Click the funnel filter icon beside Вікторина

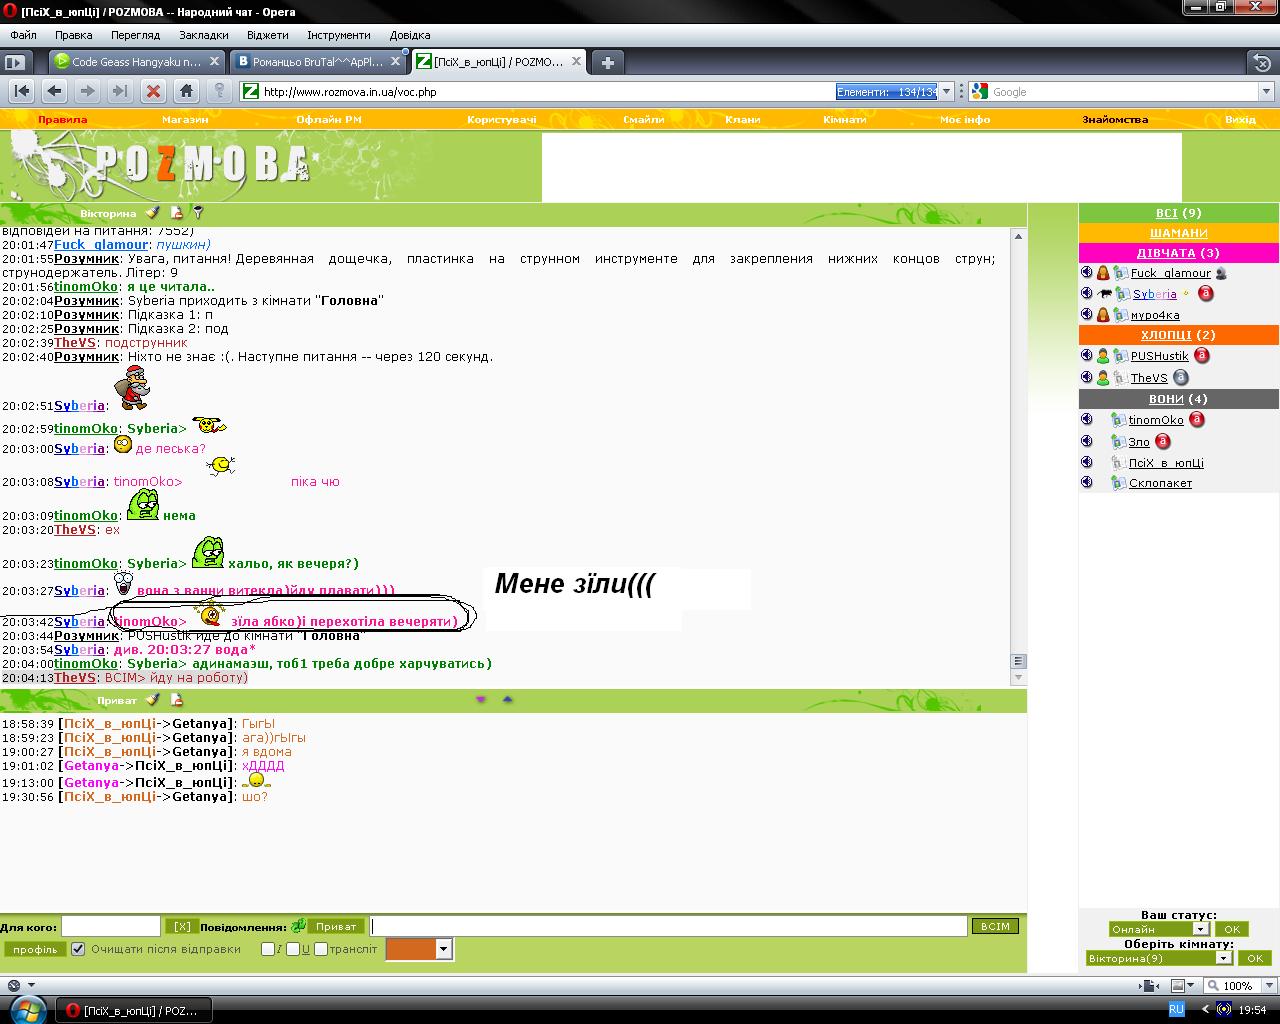click(198, 213)
